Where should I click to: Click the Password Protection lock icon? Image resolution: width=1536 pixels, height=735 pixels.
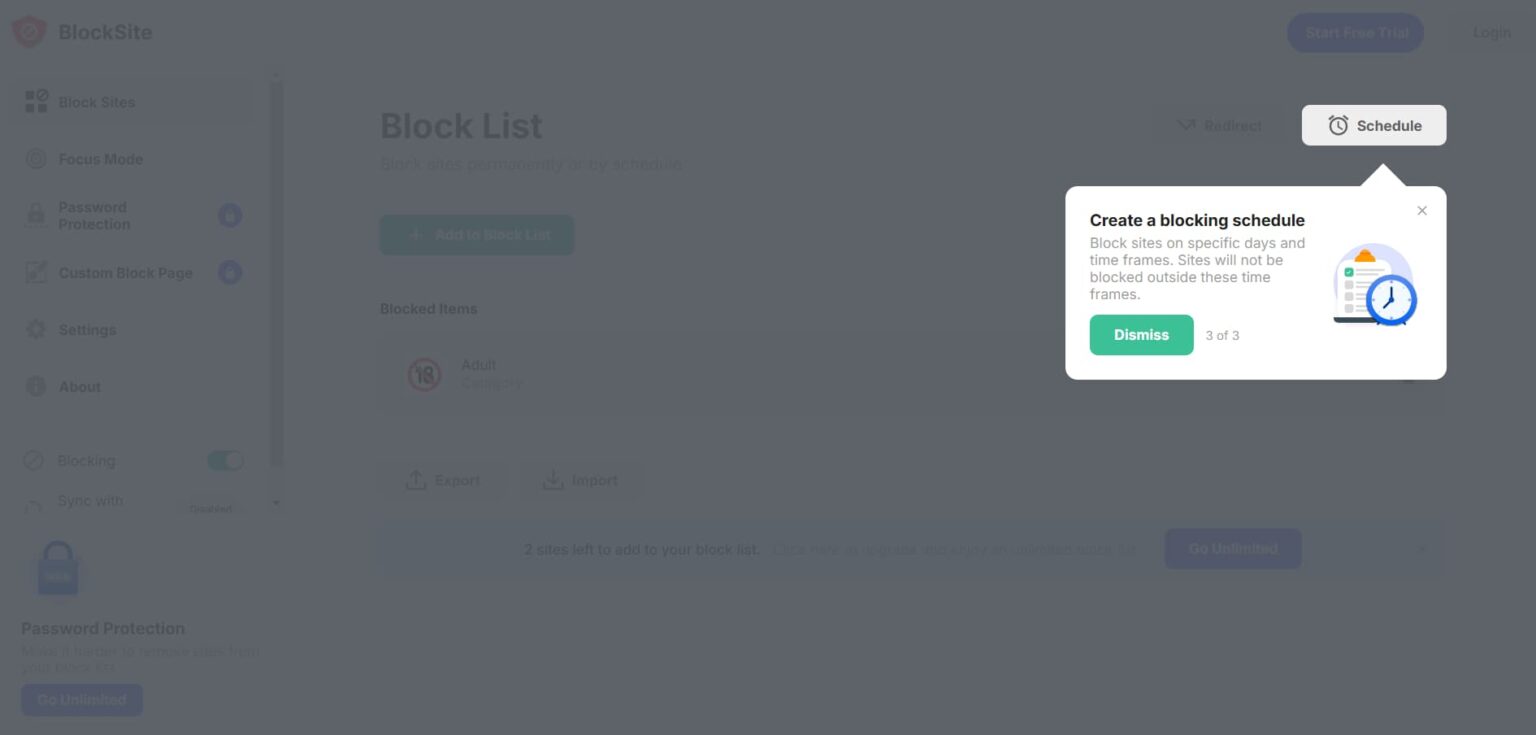click(x=37, y=215)
